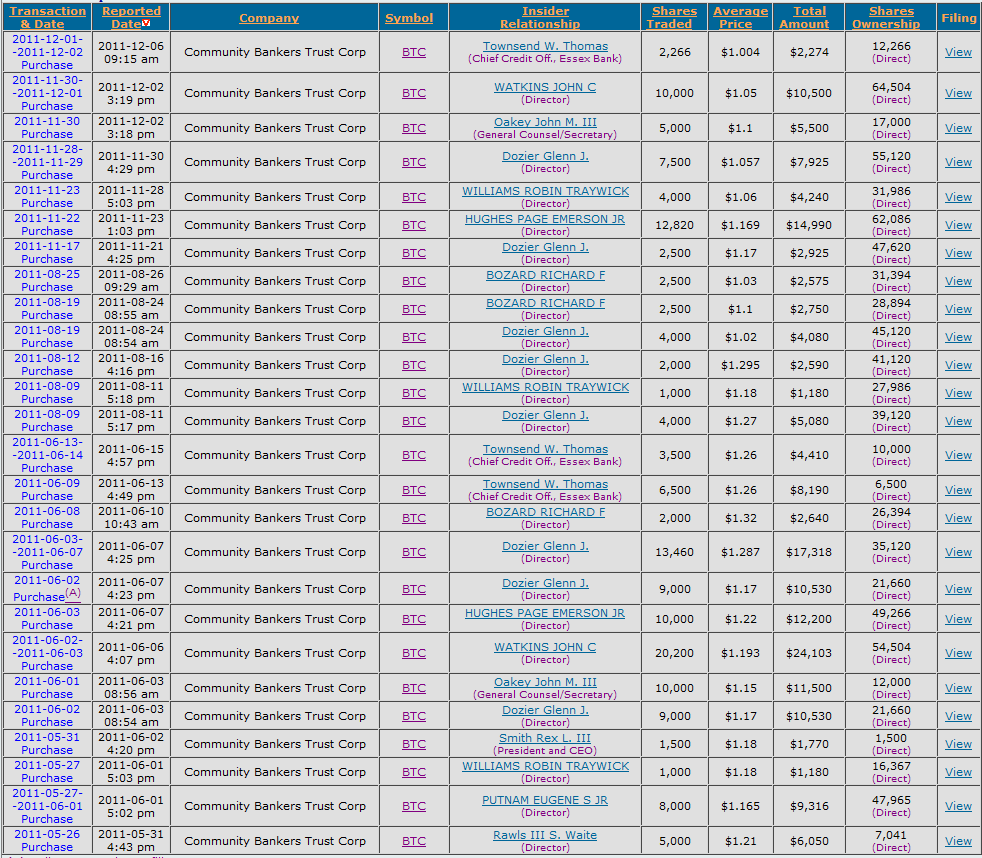View the filing for the Smith Rex L. III purchase

tap(958, 744)
